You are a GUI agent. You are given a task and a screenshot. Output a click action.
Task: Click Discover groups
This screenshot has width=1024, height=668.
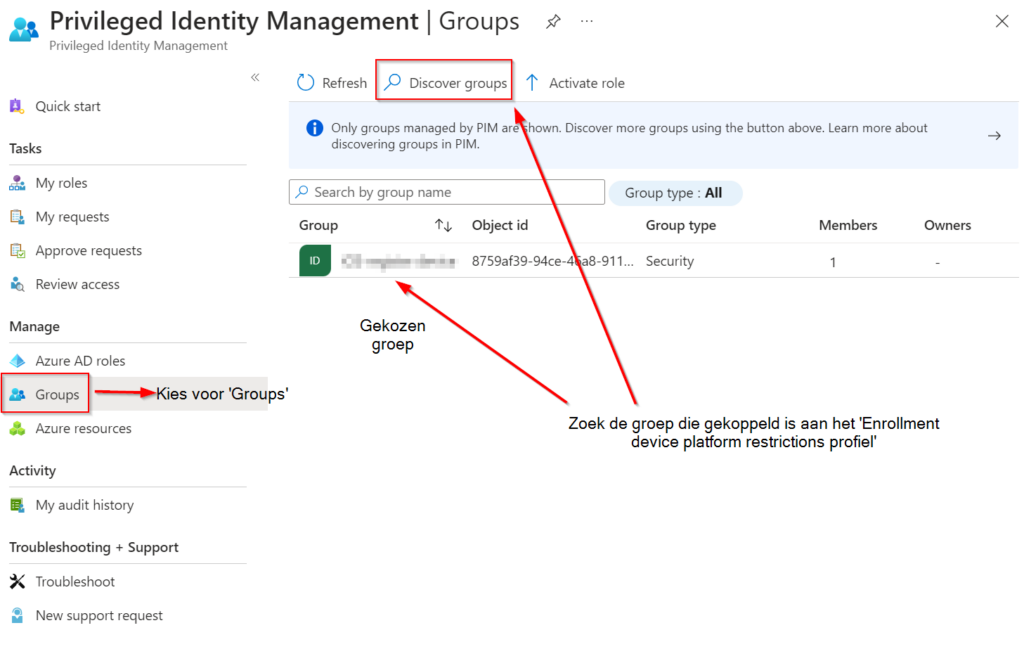tap(445, 83)
